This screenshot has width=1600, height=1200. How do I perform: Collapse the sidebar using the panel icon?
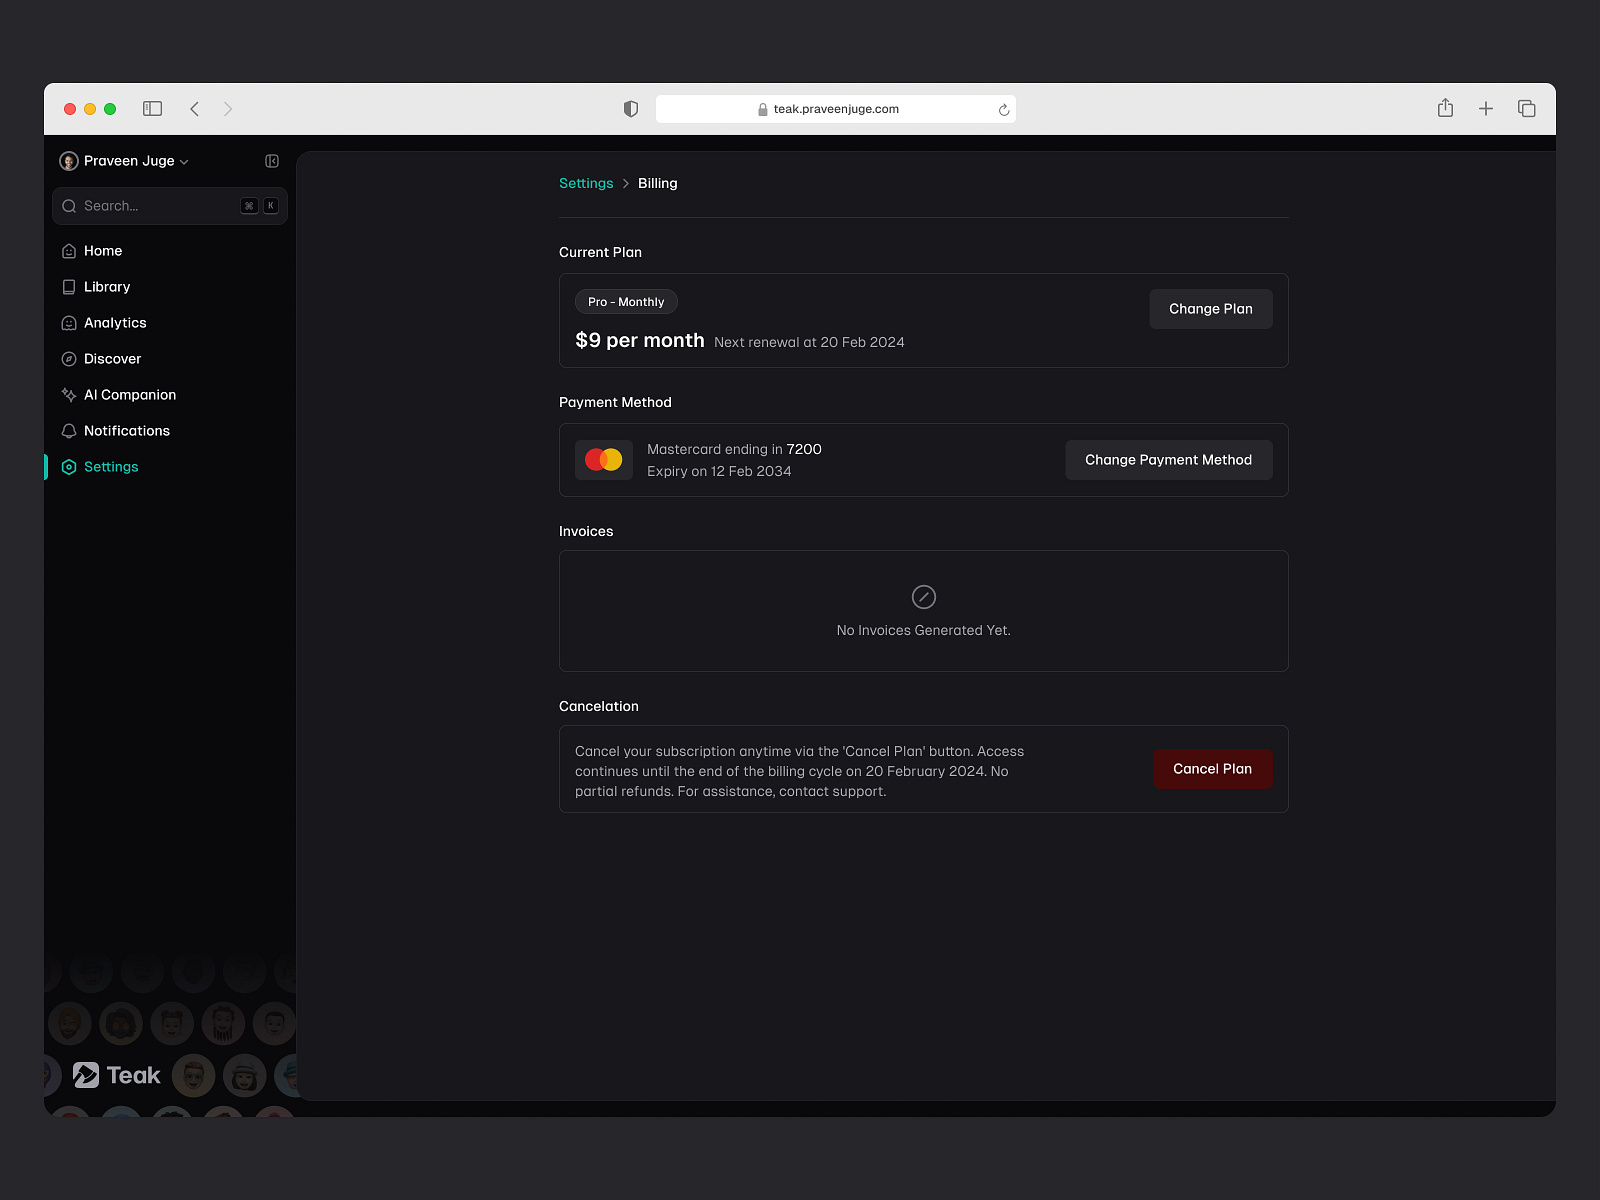pyautogui.click(x=271, y=160)
